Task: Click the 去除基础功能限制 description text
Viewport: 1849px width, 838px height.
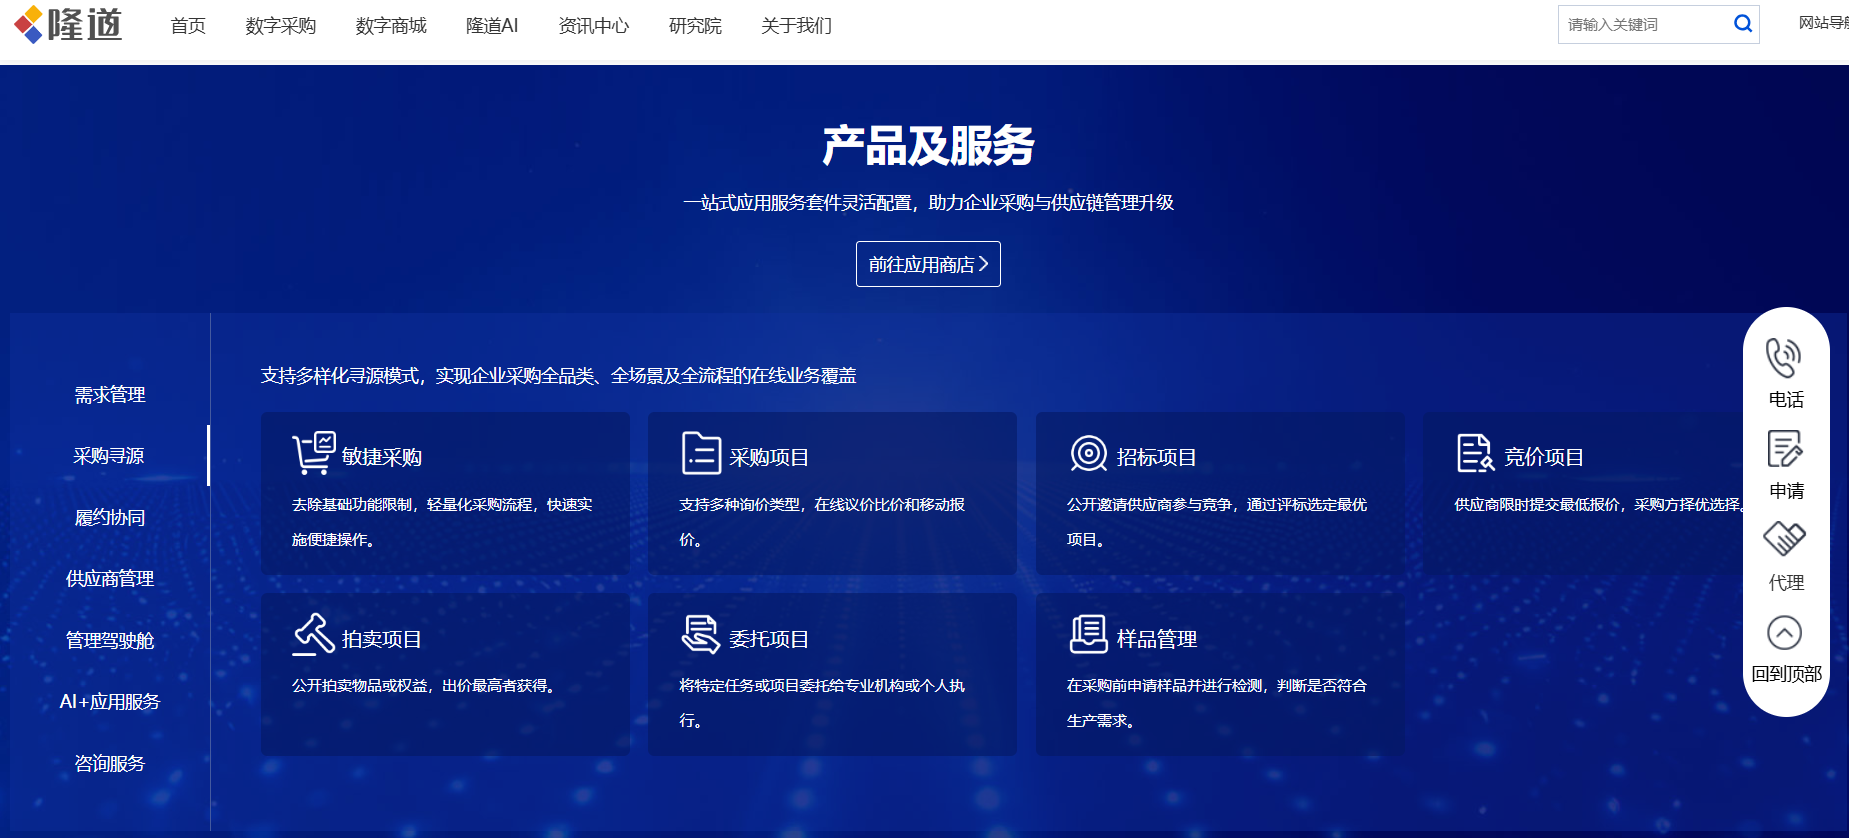Action: click(442, 522)
